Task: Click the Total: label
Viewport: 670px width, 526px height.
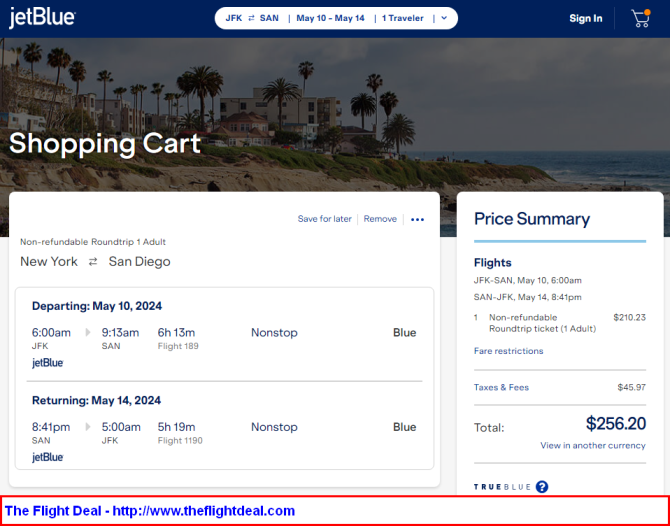Action: [x=489, y=428]
